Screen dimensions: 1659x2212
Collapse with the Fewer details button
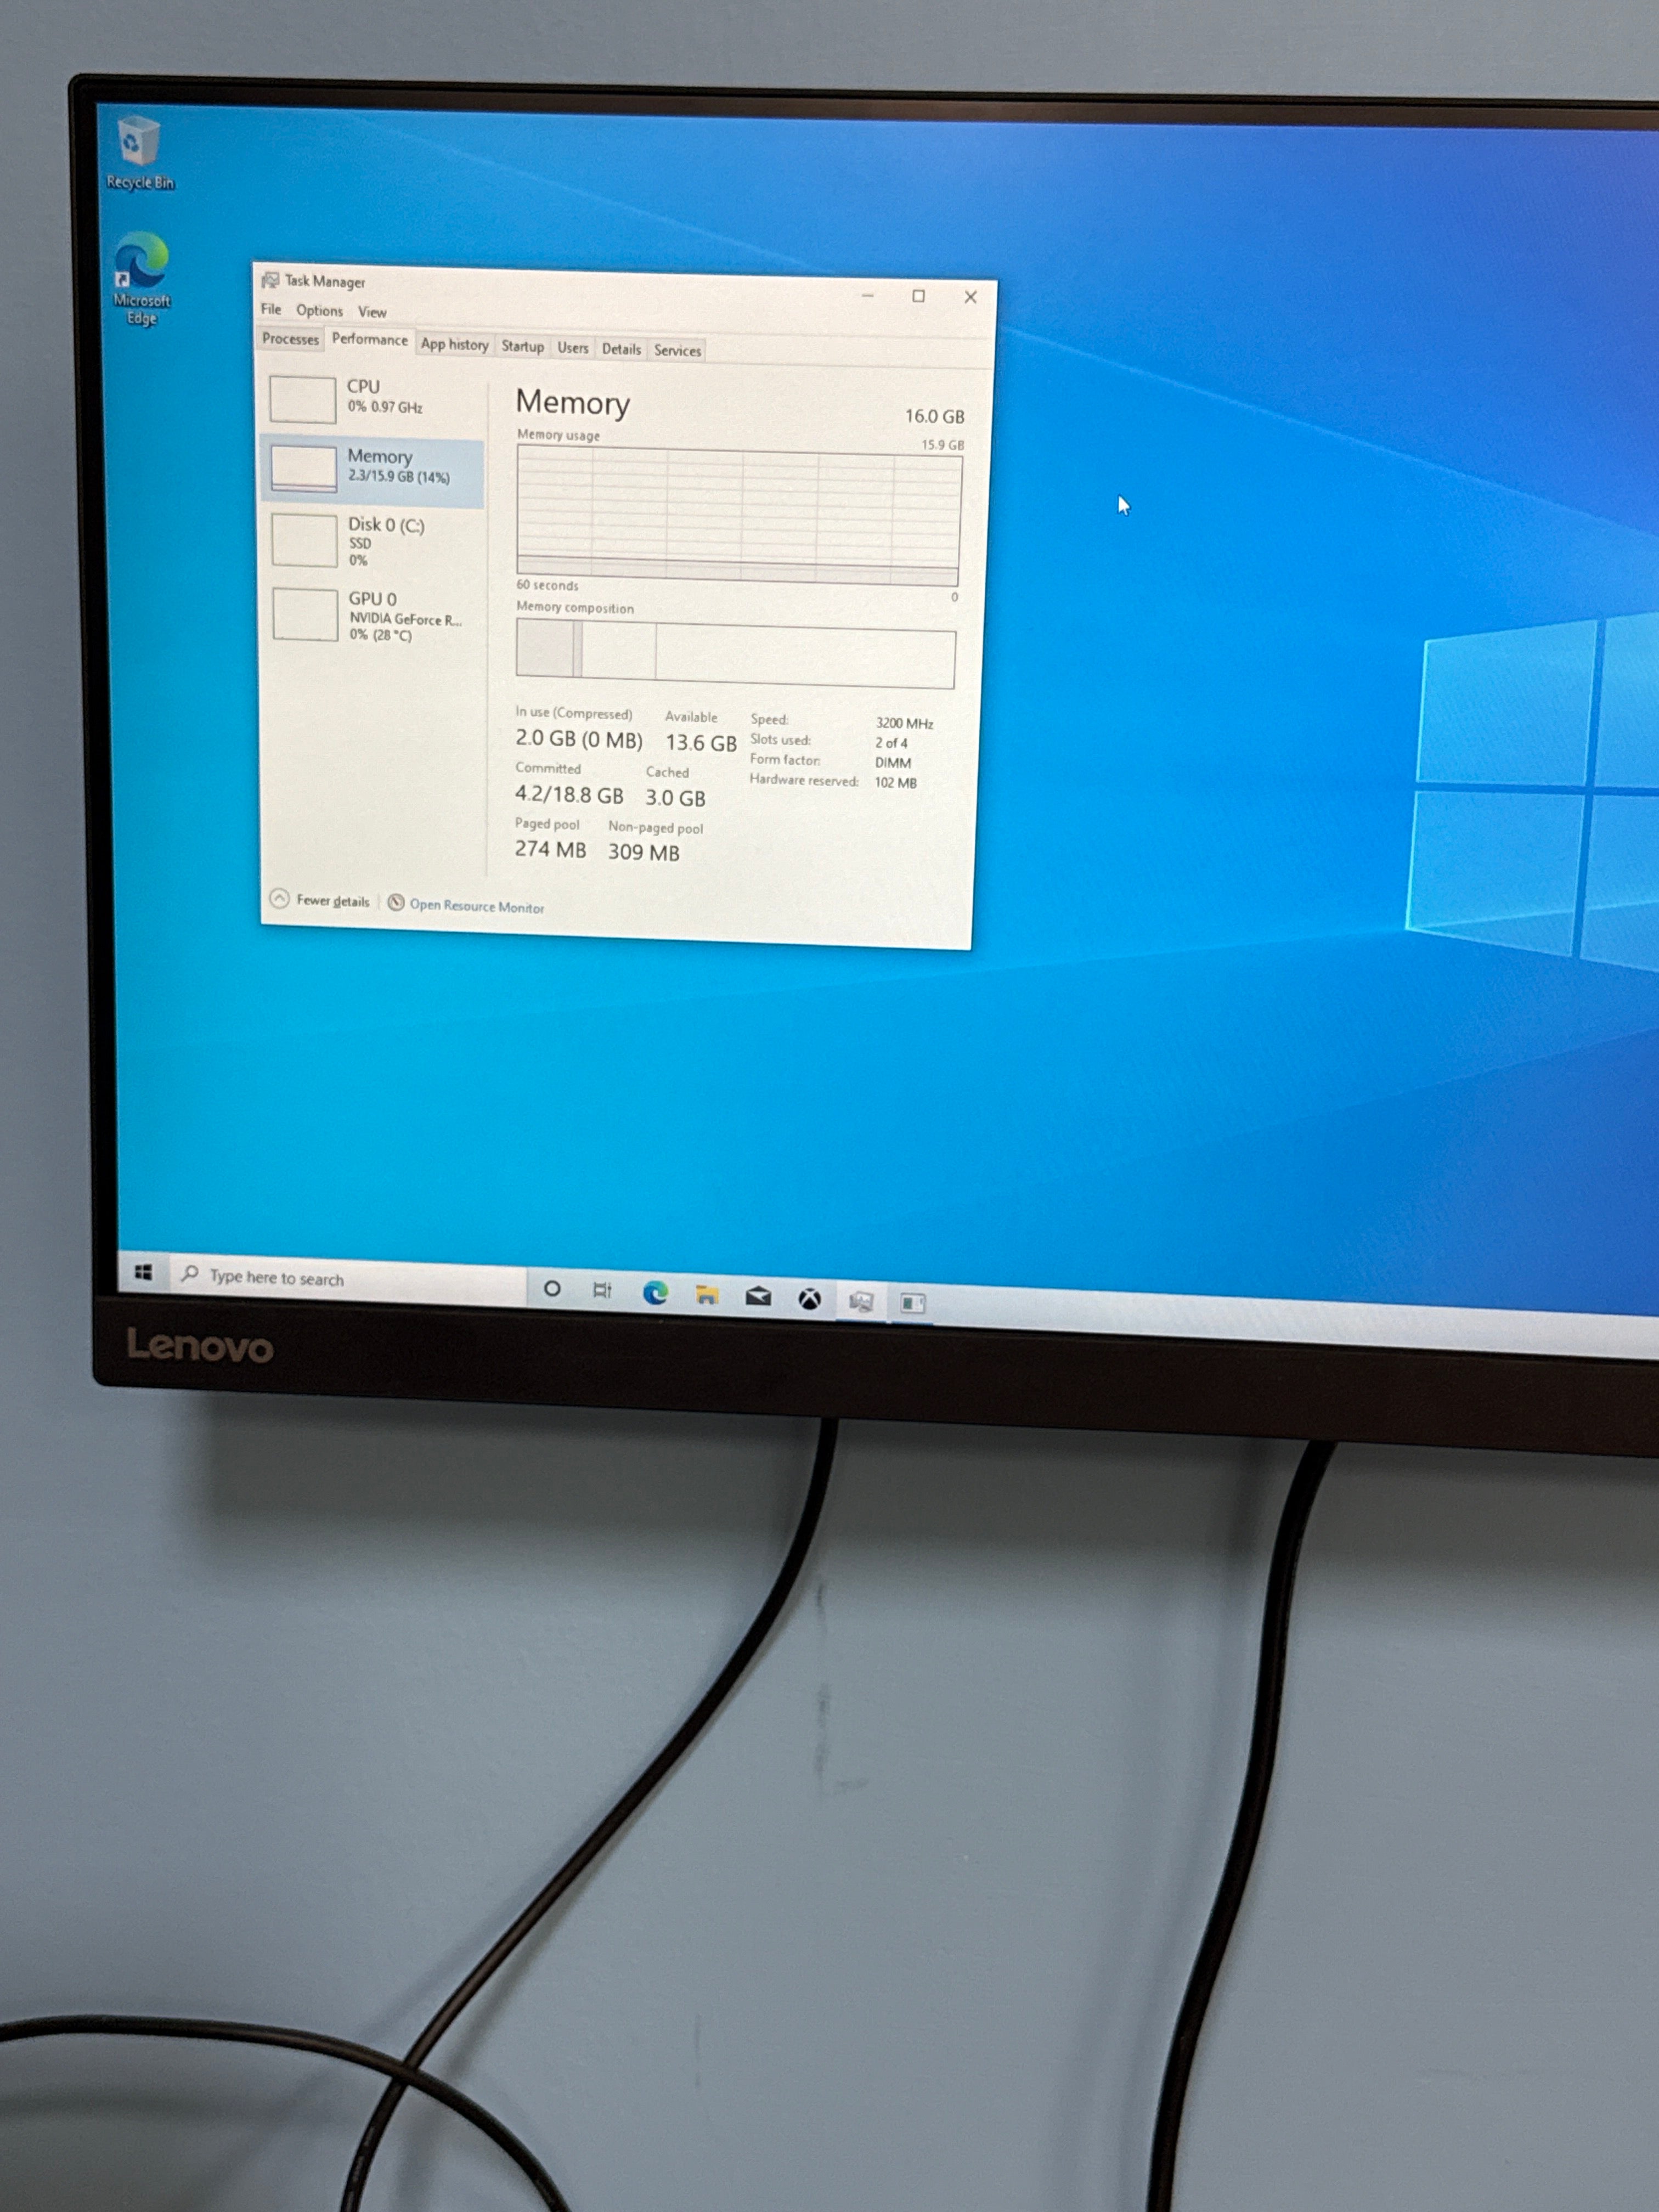pos(319,900)
